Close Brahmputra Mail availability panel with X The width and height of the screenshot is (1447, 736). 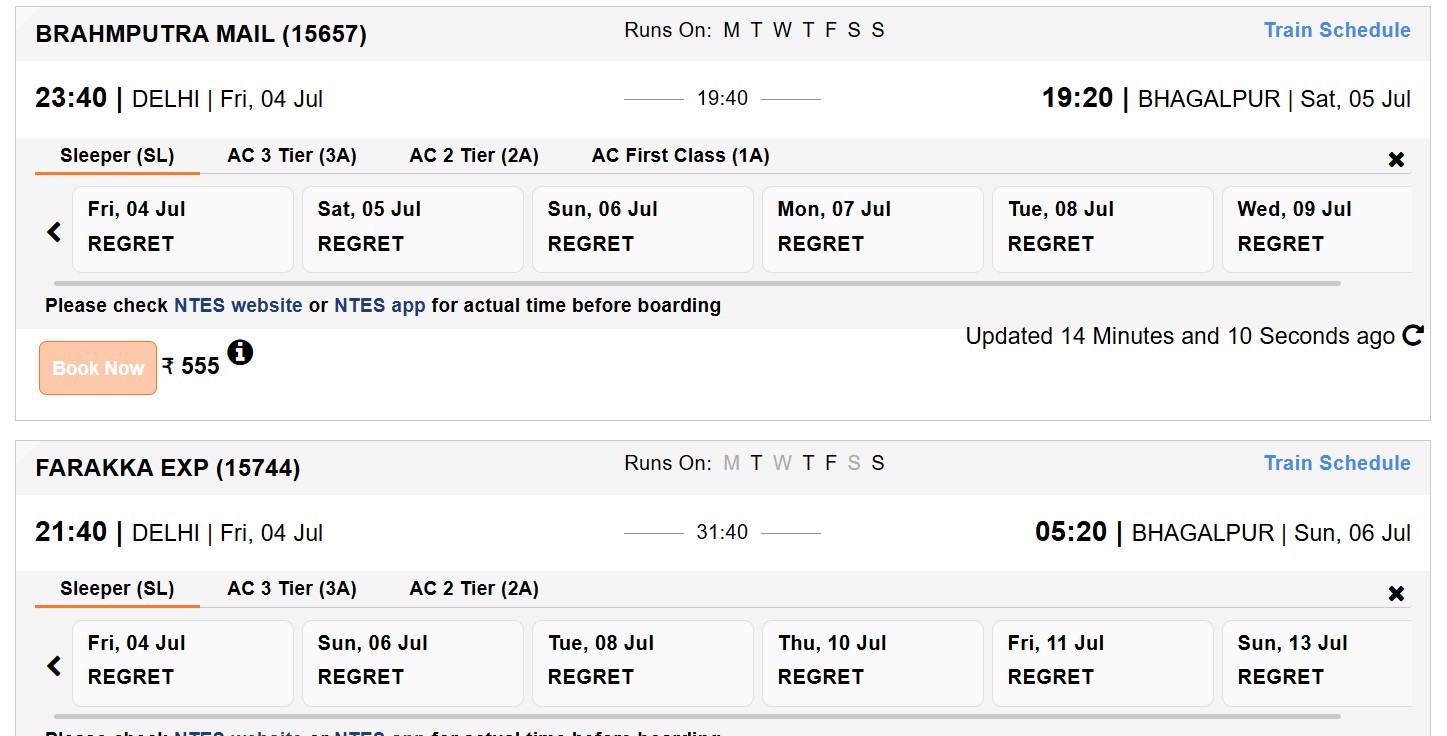(1396, 160)
